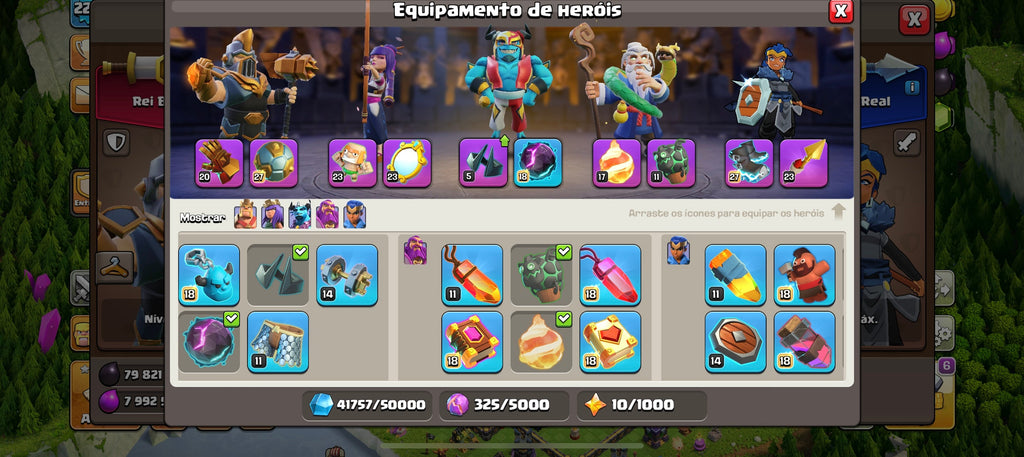Click the starry ore 10/1000 counter
1024x457 pixels.
[x=642, y=405]
